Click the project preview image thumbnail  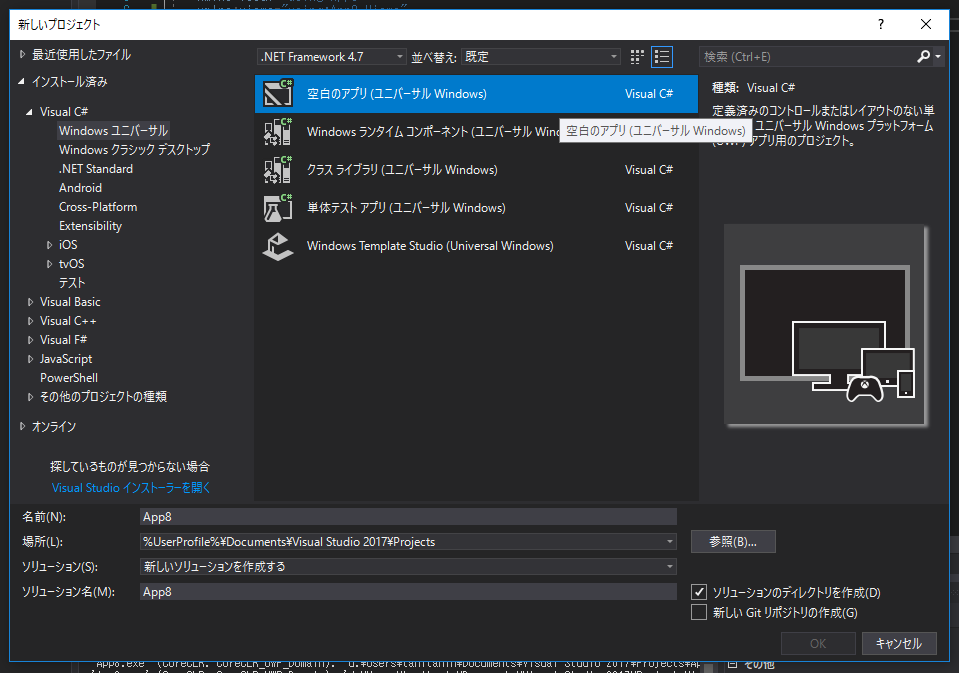824,325
